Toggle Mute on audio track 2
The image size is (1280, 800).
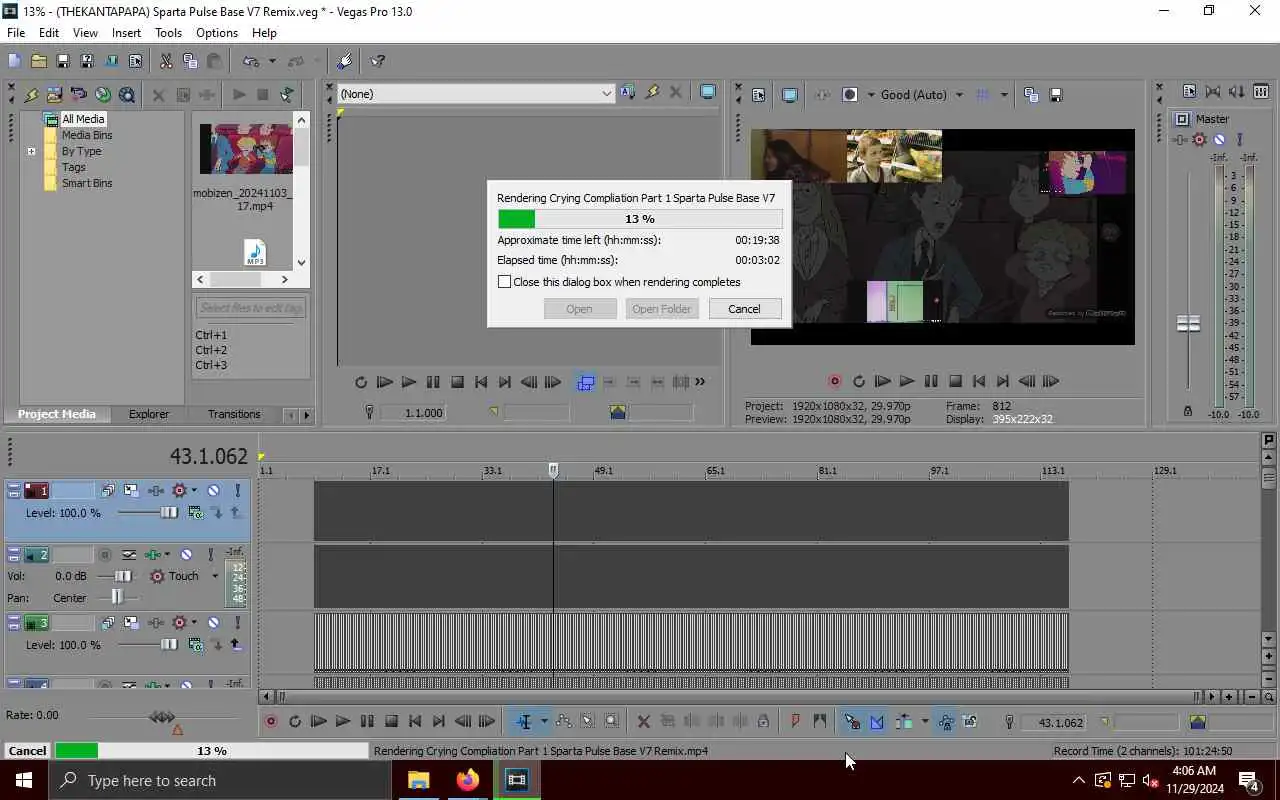[x=186, y=554]
